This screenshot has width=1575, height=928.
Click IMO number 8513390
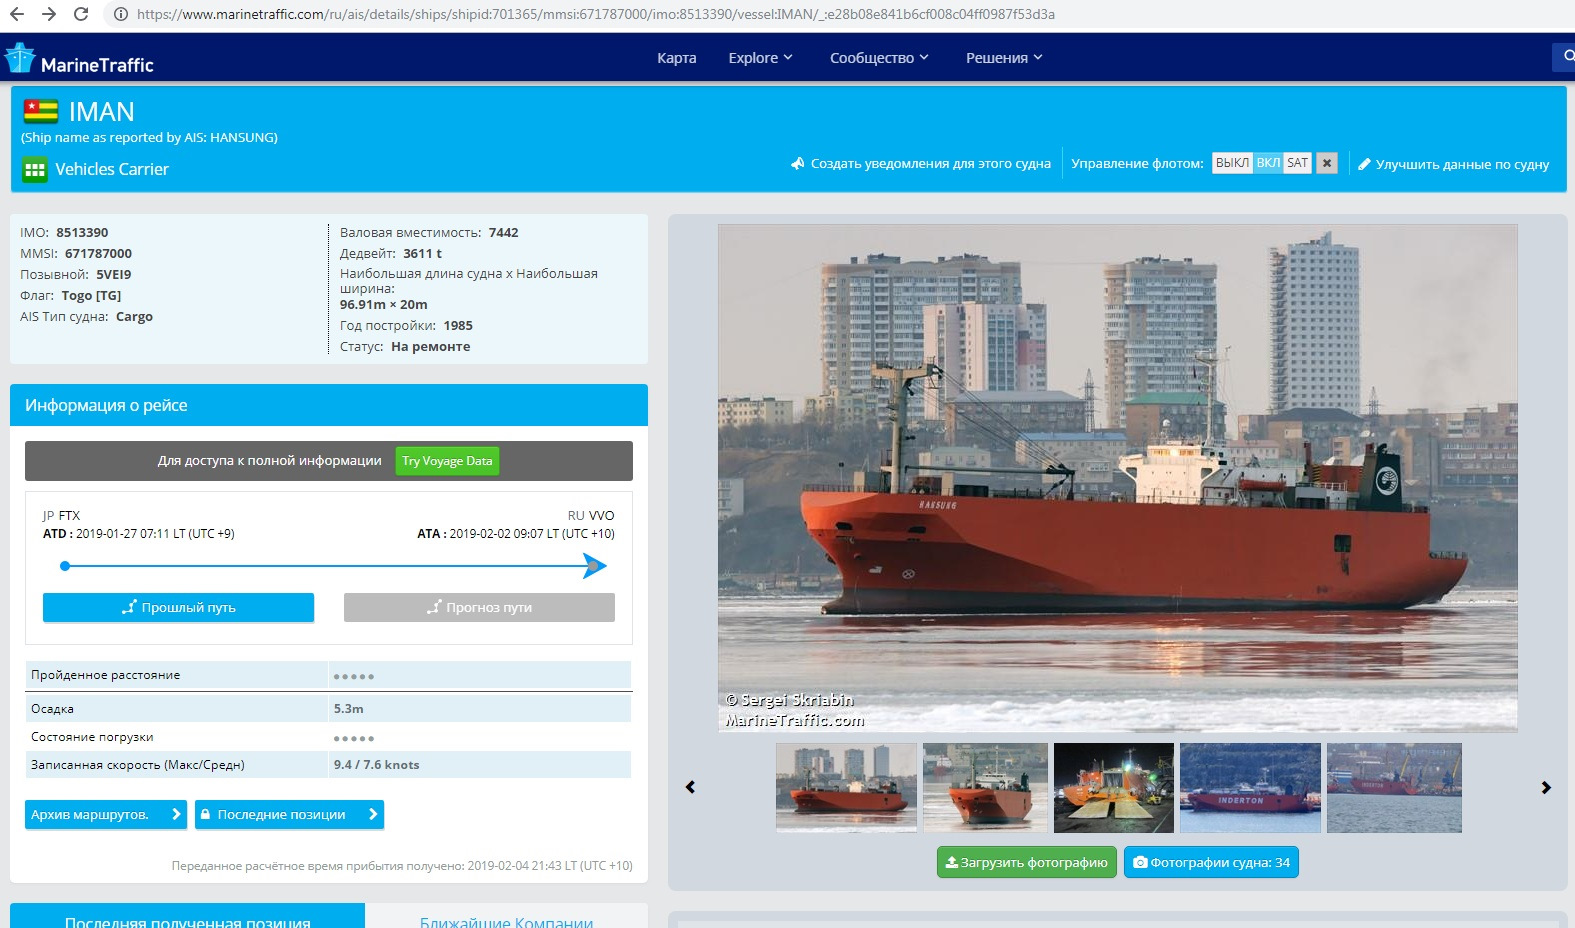click(x=82, y=232)
